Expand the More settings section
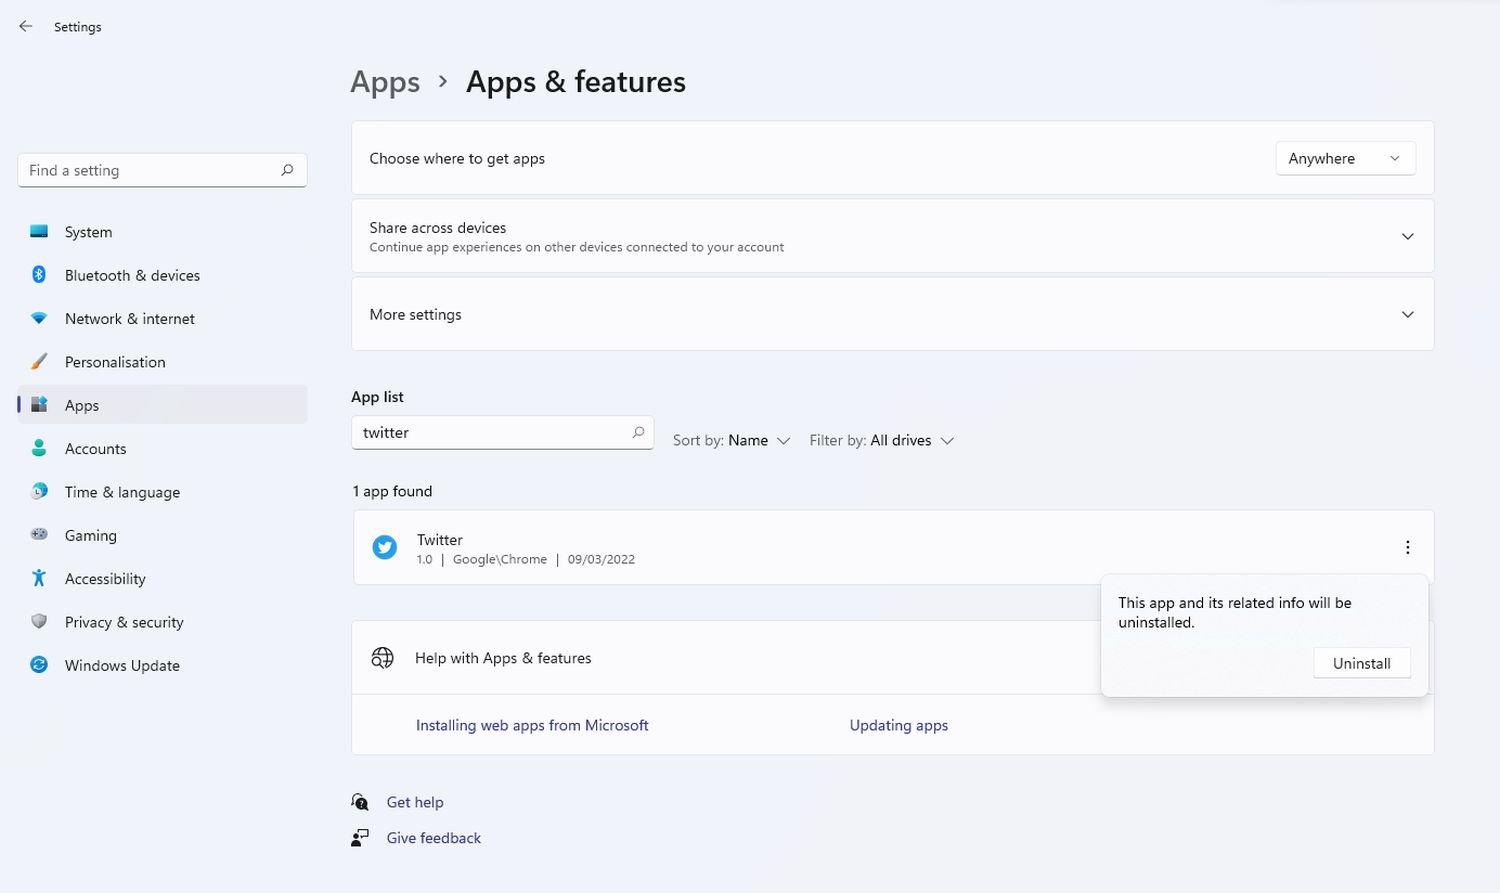This screenshot has width=1500, height=893. point(1407,314)
